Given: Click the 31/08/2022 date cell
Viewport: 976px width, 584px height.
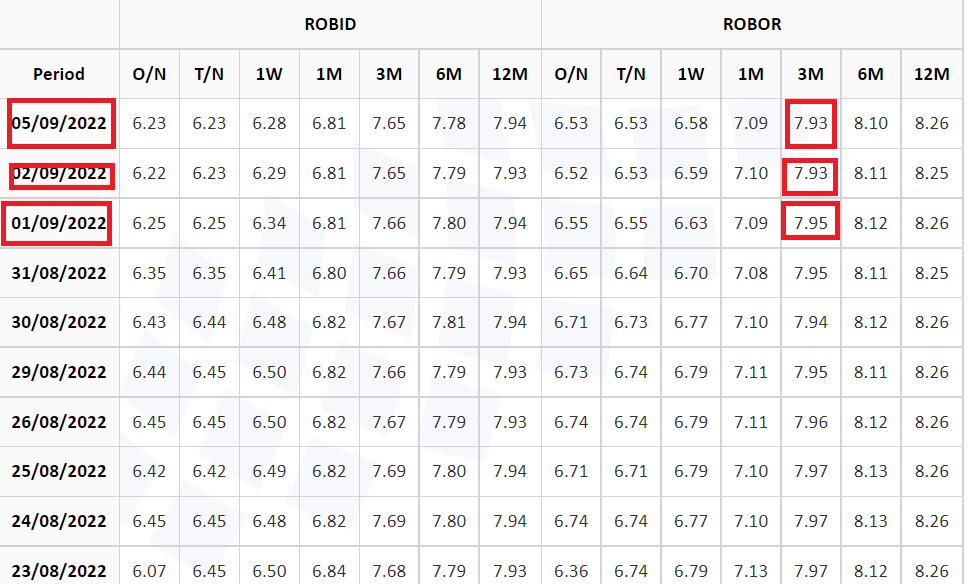Looking at the screenshot, I should tap(59, 273).
